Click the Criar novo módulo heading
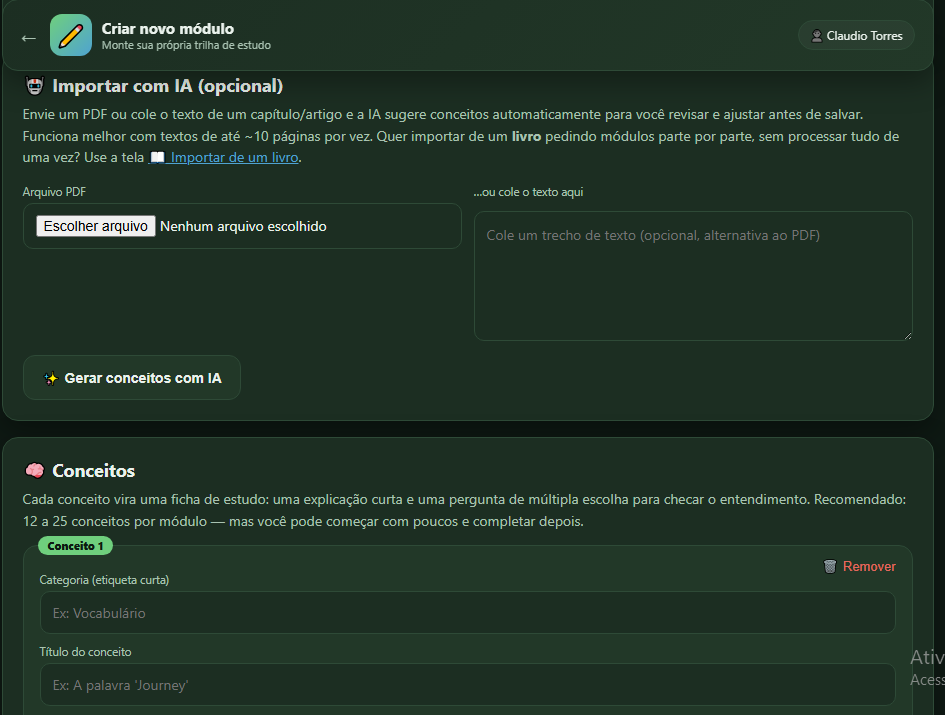Image resolution: width=945 pixels, height=715 pixels. click(x=168, y=29)
